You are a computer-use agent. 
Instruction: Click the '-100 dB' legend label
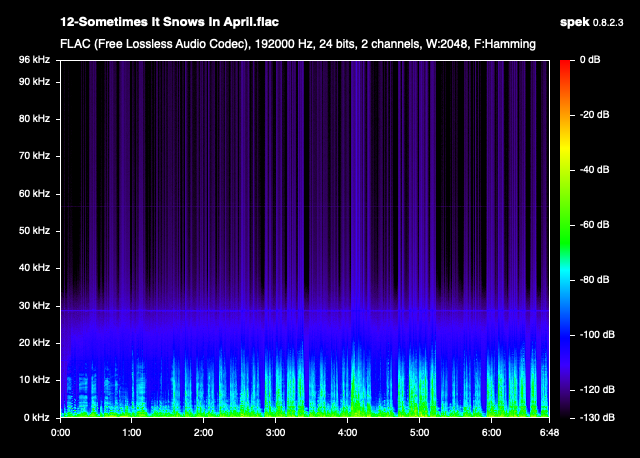pos(597,335)
